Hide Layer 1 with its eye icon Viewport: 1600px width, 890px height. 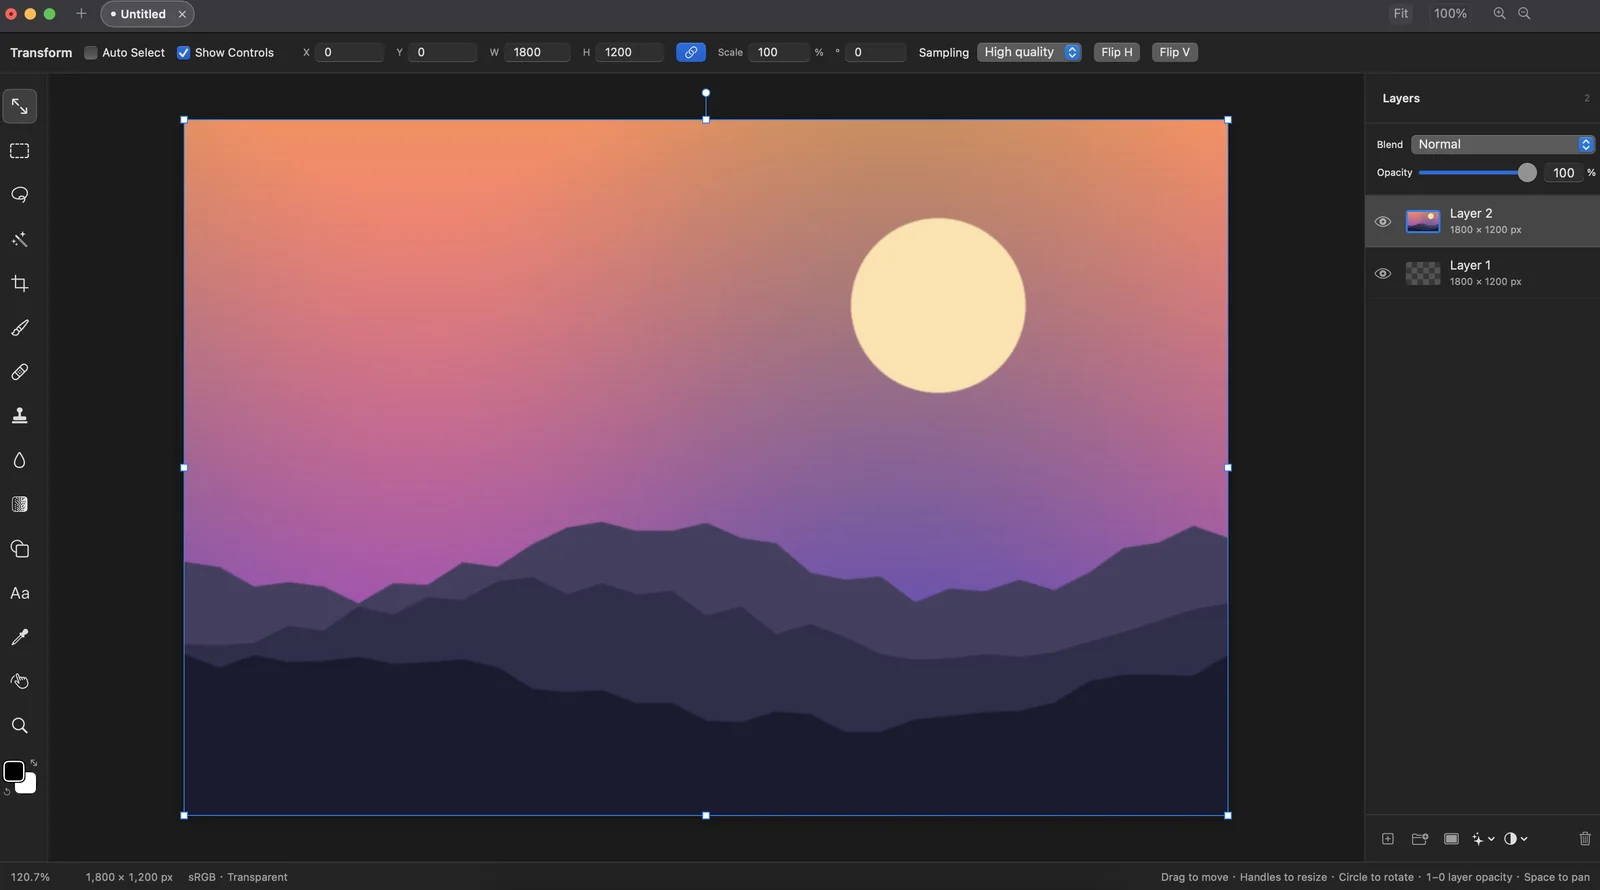[1383, 274]
